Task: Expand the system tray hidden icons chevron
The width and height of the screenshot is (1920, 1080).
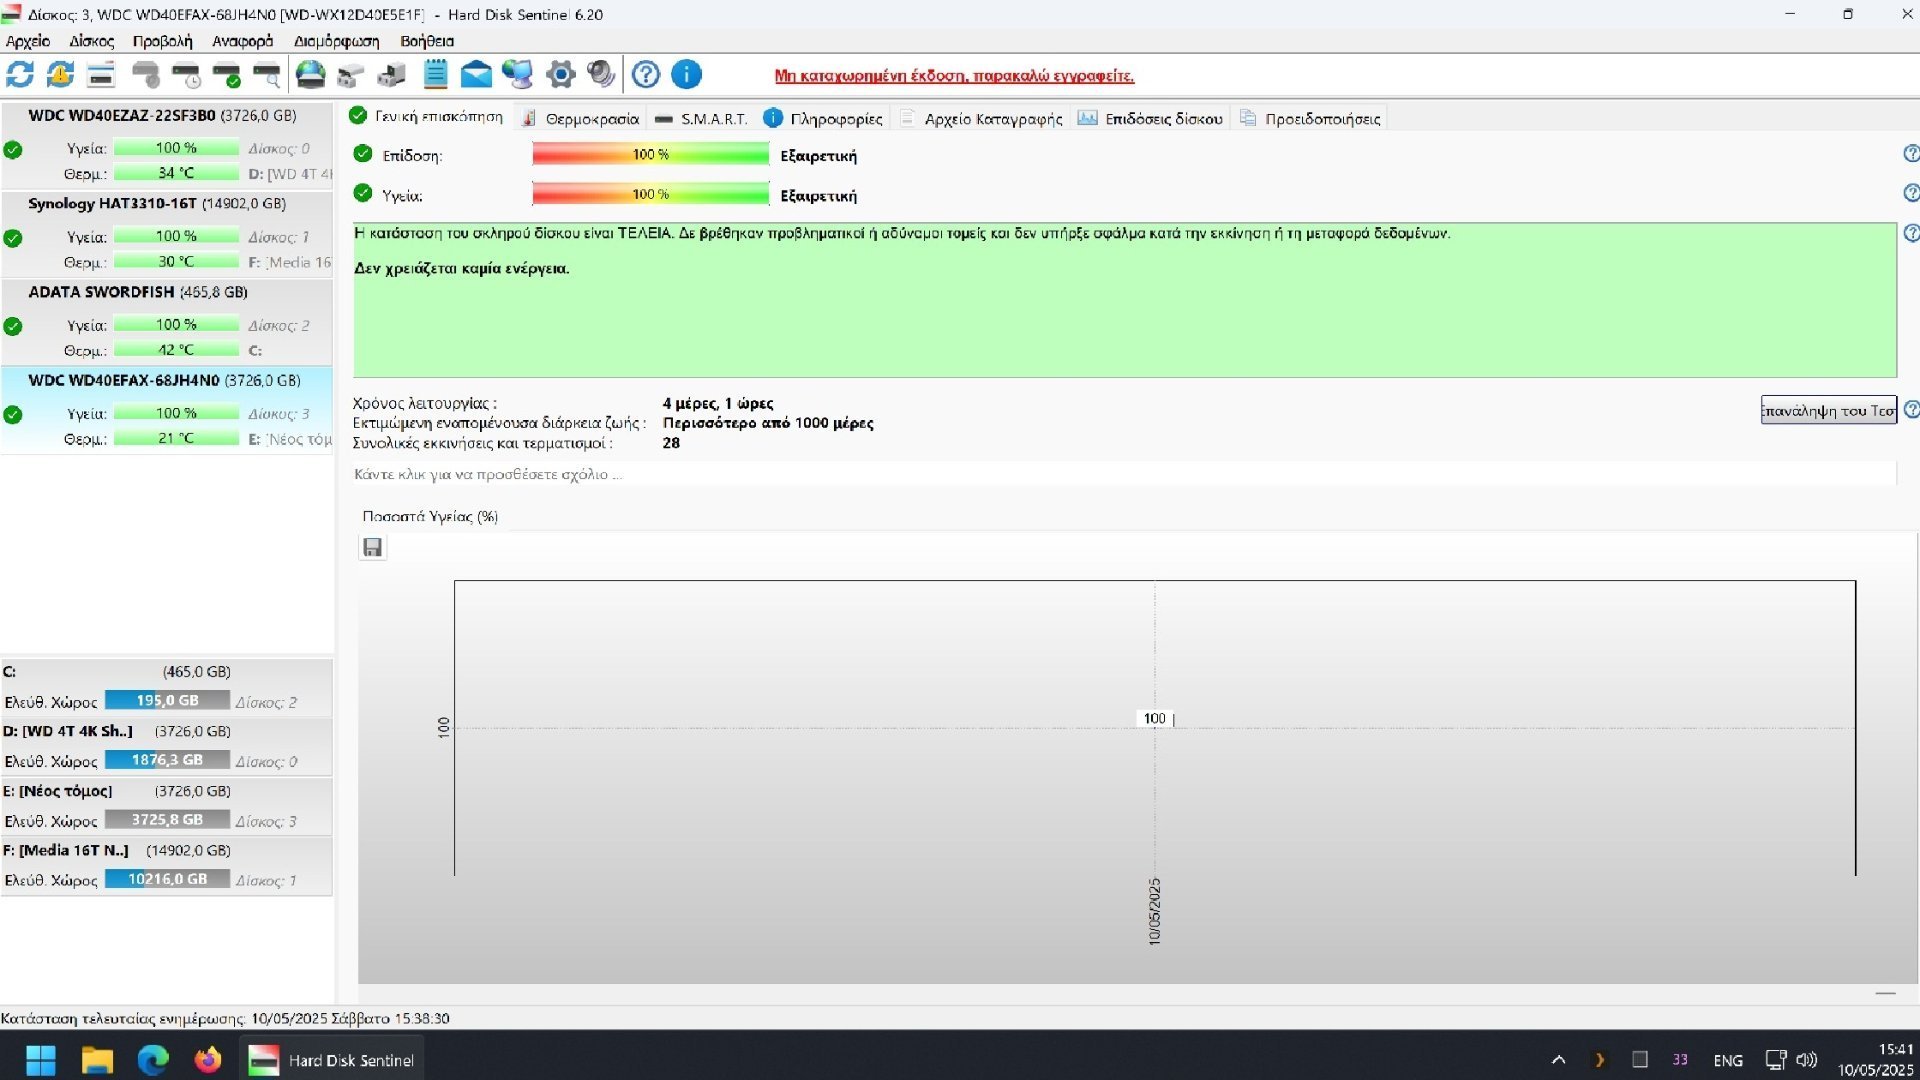Action: (x=1558, y=1060)
